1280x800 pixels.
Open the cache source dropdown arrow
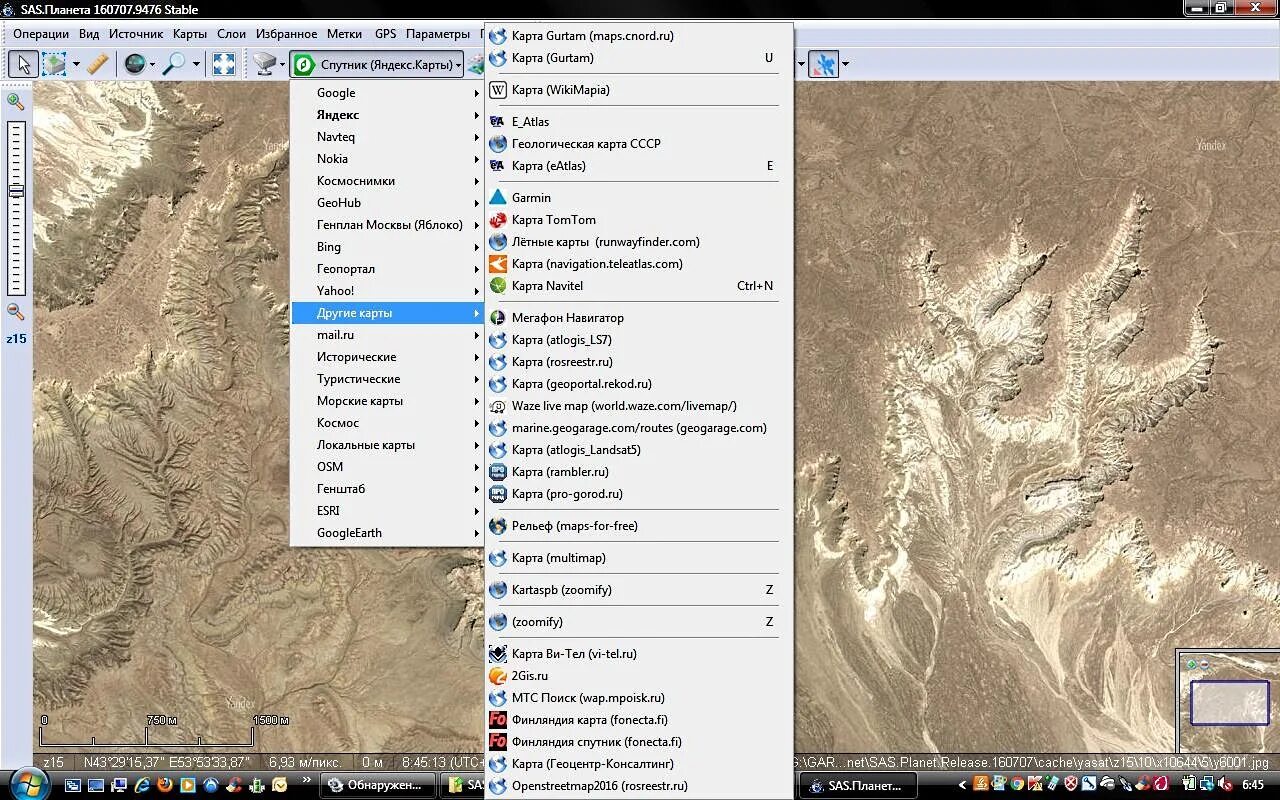(x=283, y=65)
